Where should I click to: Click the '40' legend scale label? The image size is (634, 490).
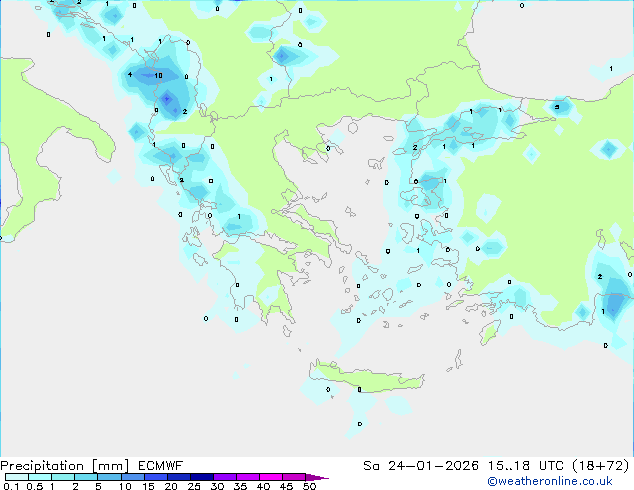263,486
